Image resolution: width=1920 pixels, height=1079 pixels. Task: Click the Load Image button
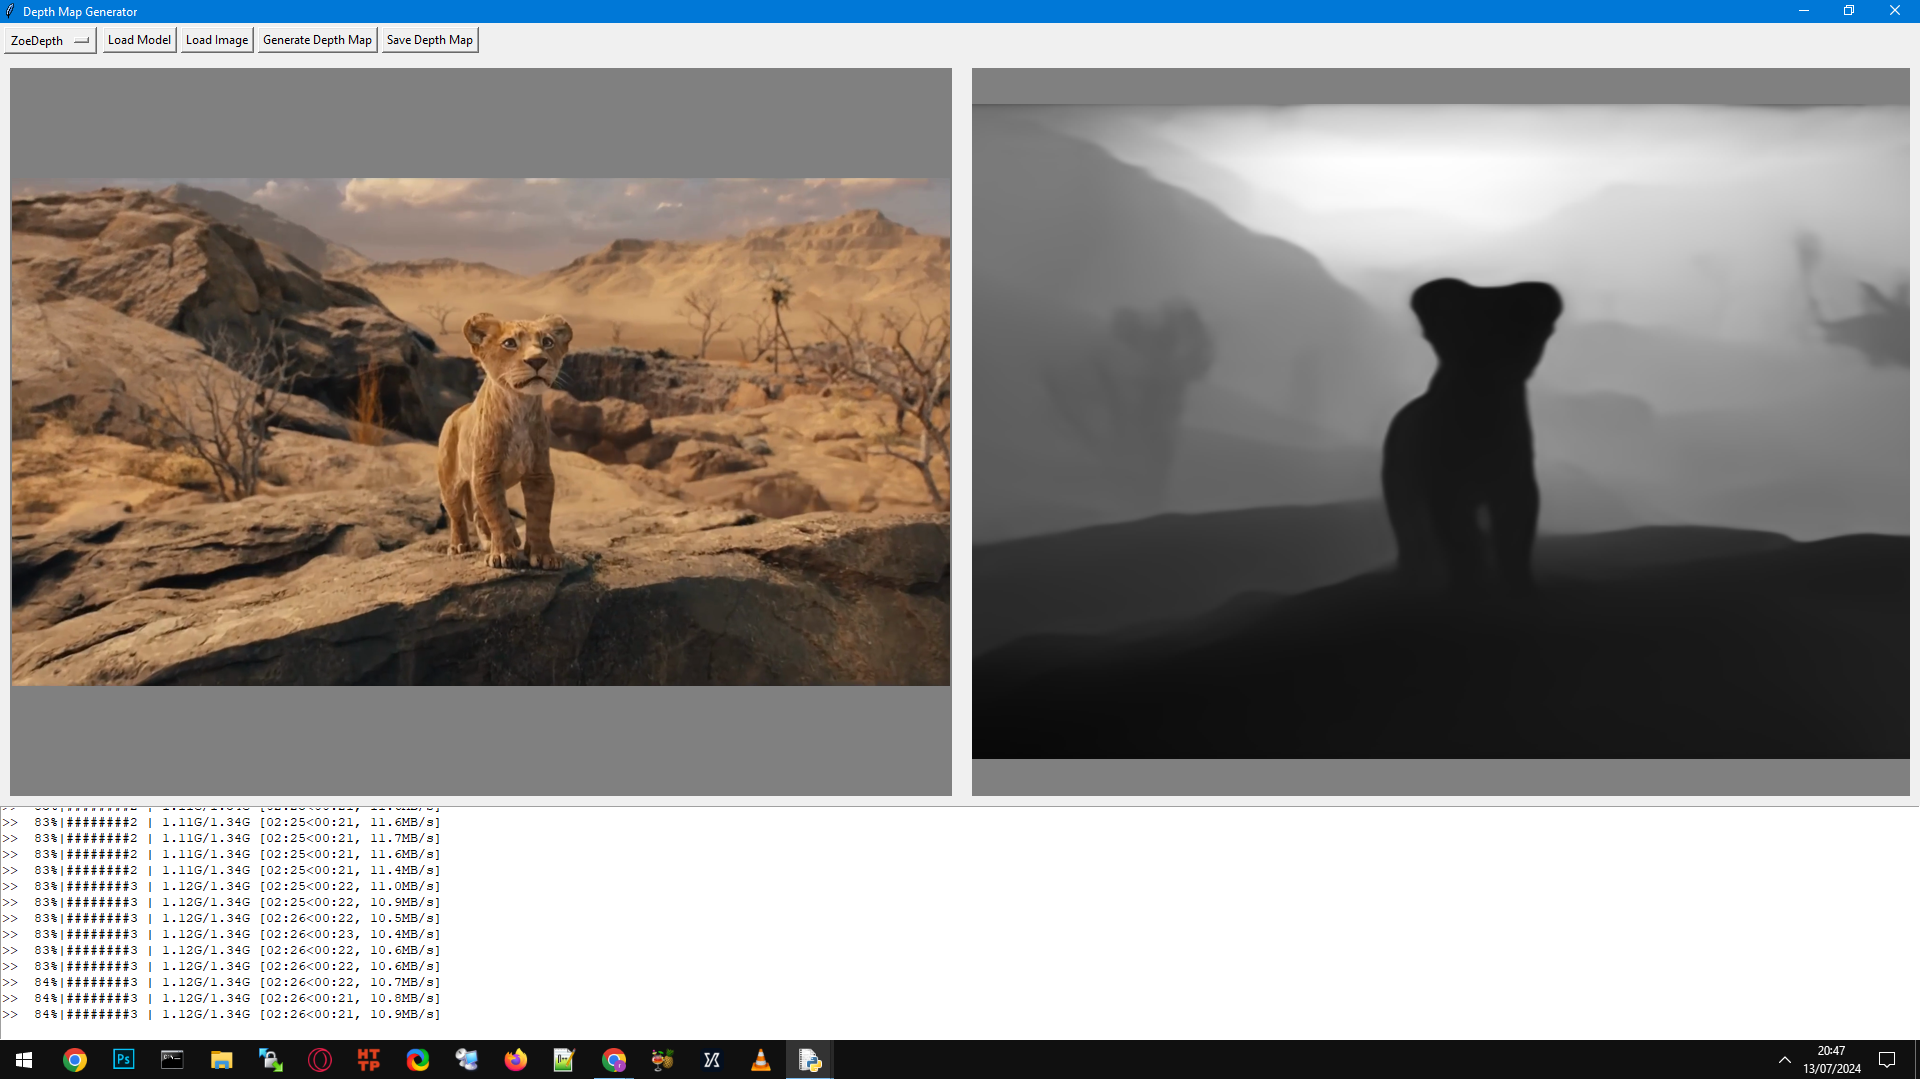click(x=217, y=40)
